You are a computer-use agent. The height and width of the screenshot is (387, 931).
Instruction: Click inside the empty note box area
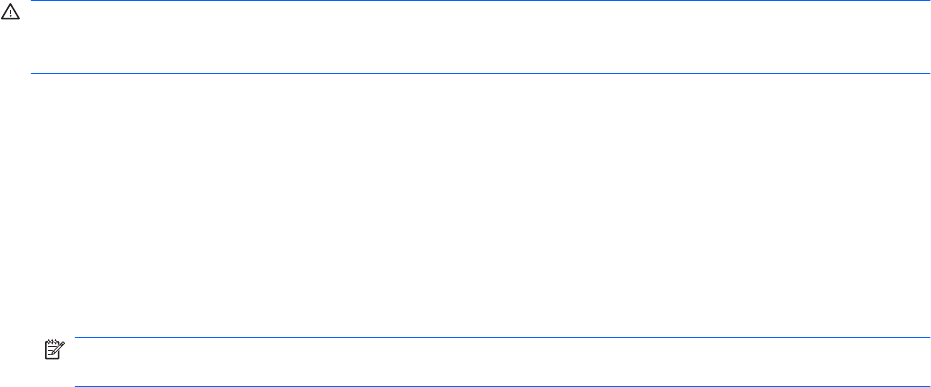tap(502, 362)
